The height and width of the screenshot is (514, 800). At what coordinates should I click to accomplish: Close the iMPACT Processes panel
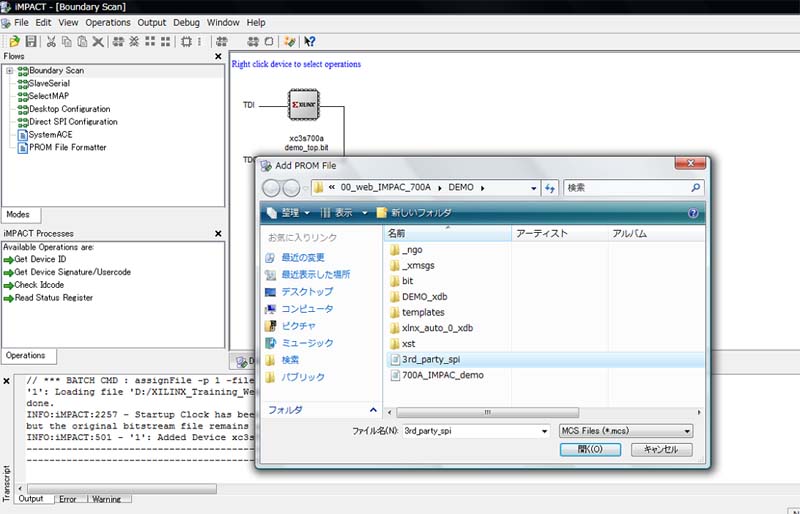pyautogui.click(x=218, y=233)
